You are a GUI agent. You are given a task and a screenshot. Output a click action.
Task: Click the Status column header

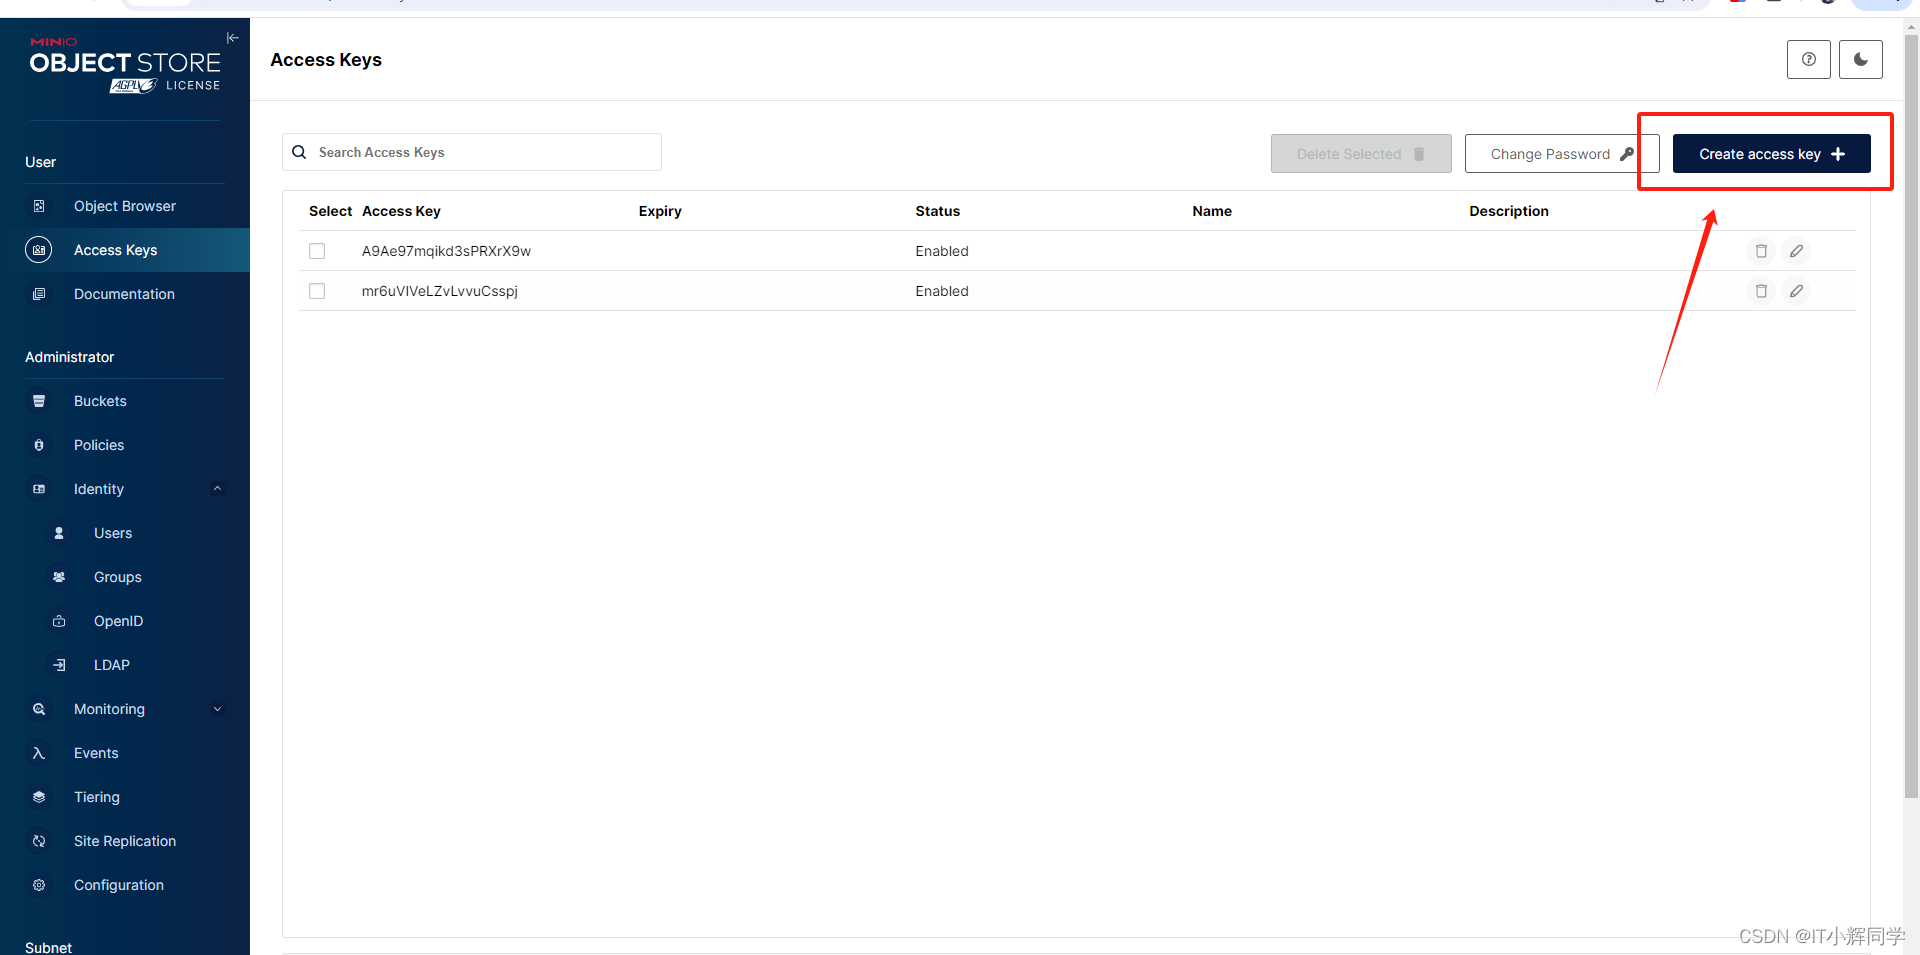pos(938,211)
